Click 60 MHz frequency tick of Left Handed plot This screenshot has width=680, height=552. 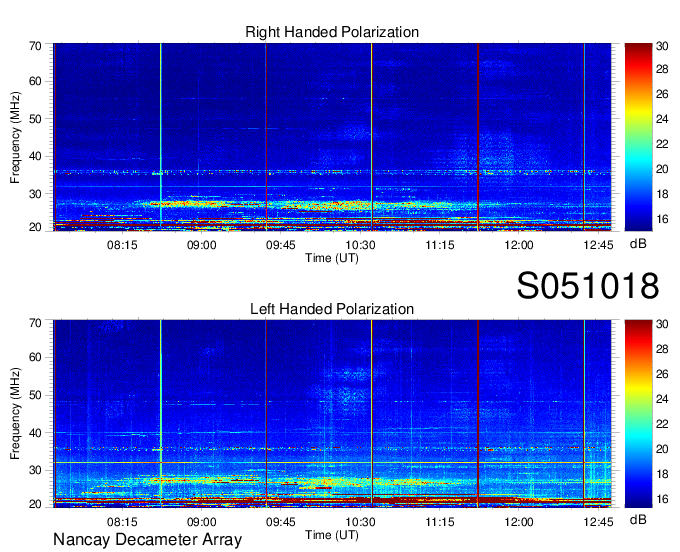coord(35,357)
